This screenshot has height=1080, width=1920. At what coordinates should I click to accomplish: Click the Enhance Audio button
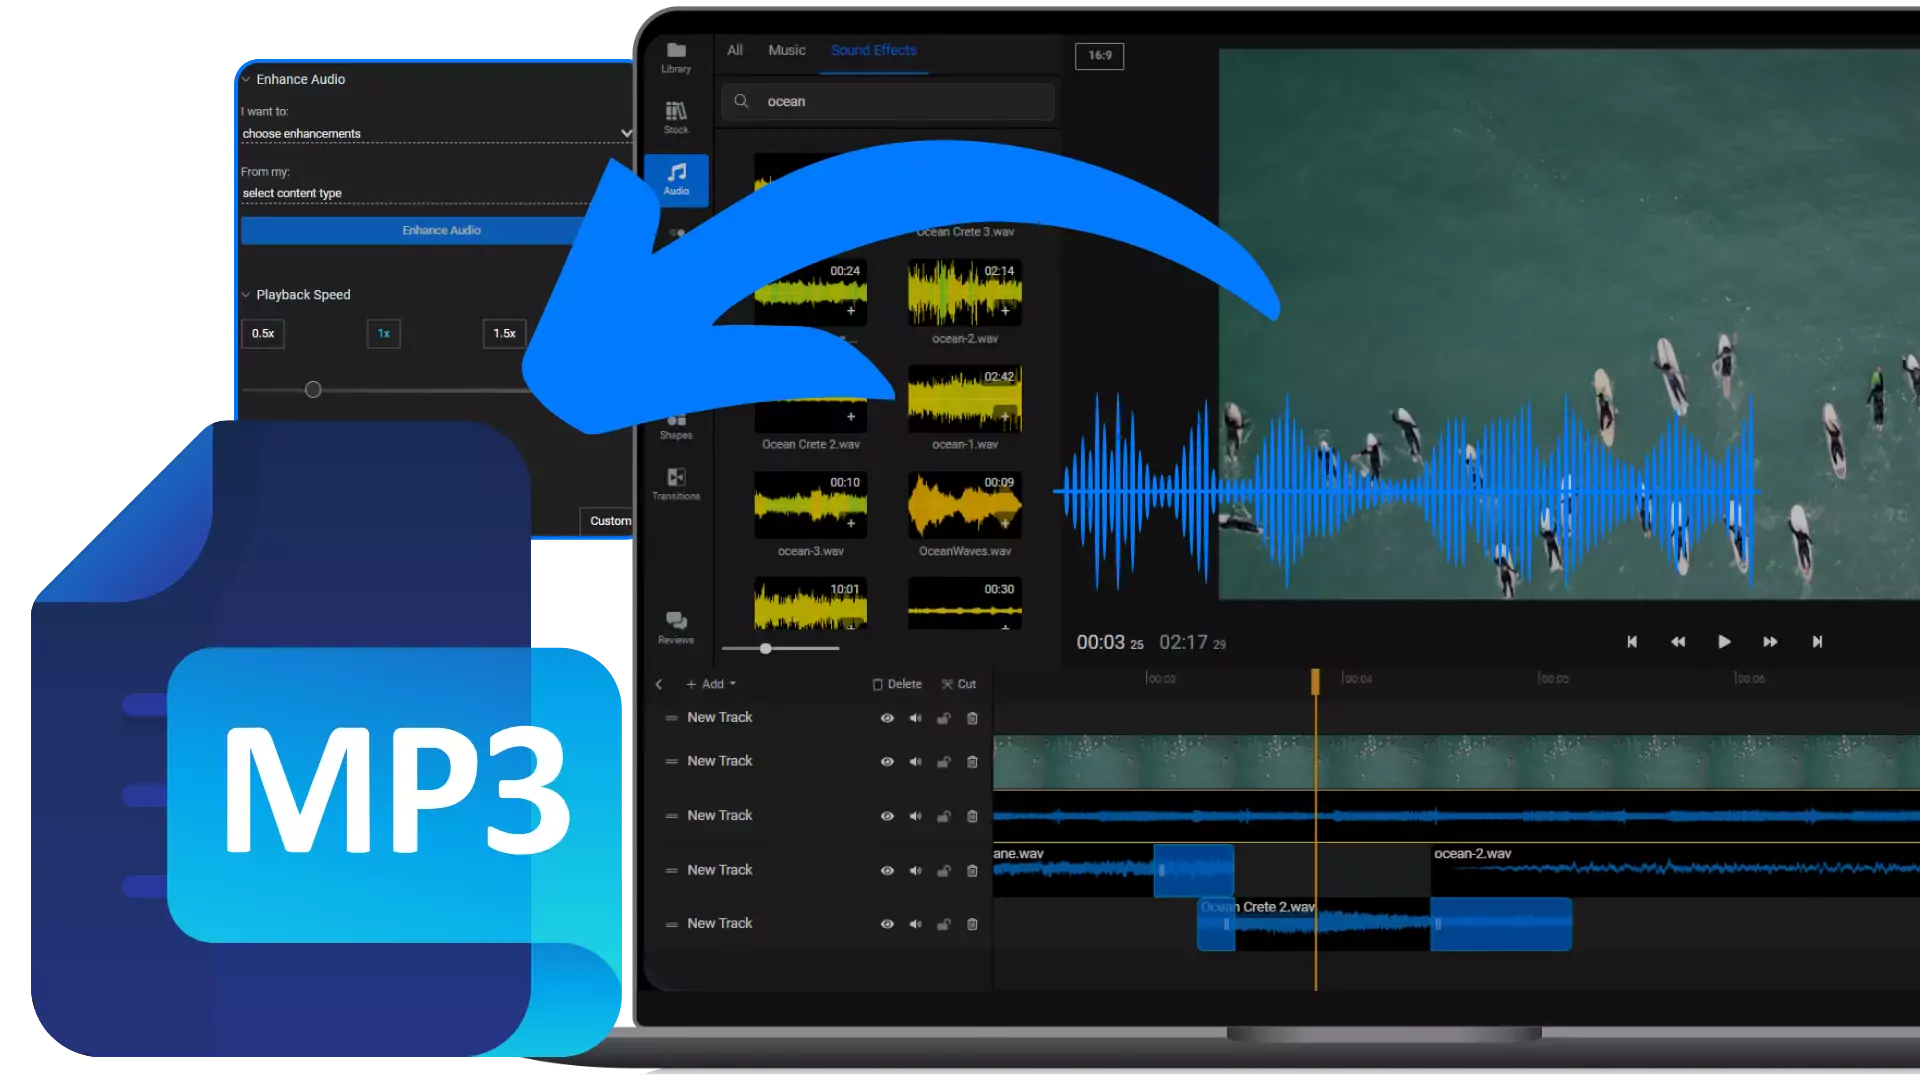tap(440, 230)
